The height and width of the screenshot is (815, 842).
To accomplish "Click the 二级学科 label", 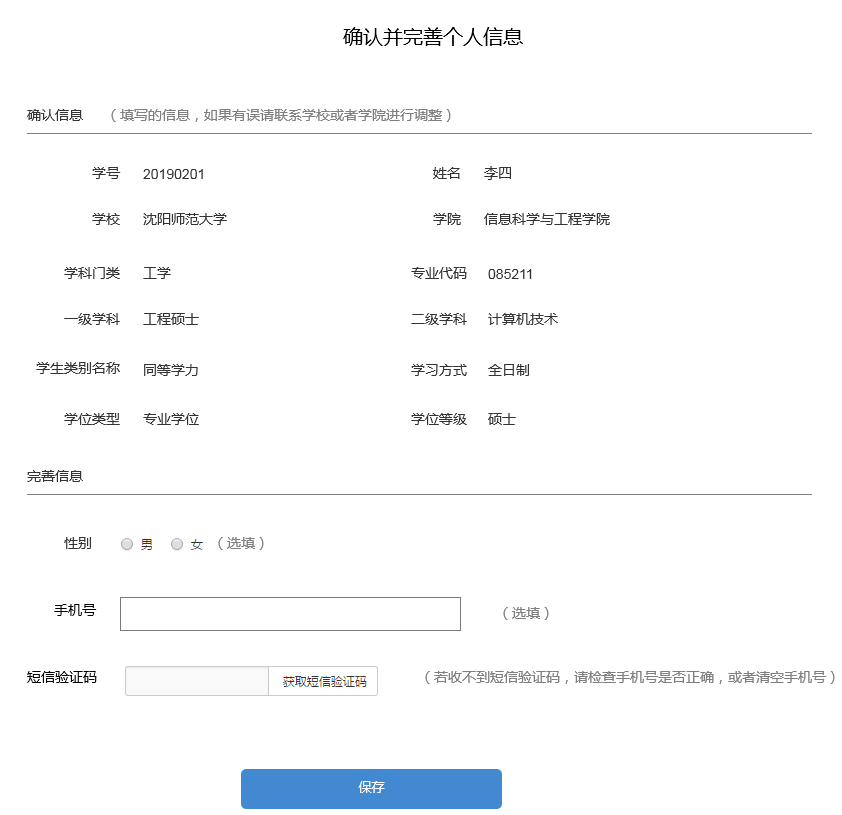I will click(x=439, y=319).
